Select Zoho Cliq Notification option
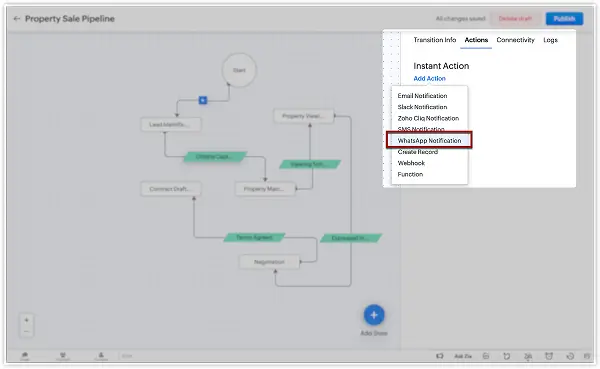Screen dimensions: 600x369 [x=429, y=118]
